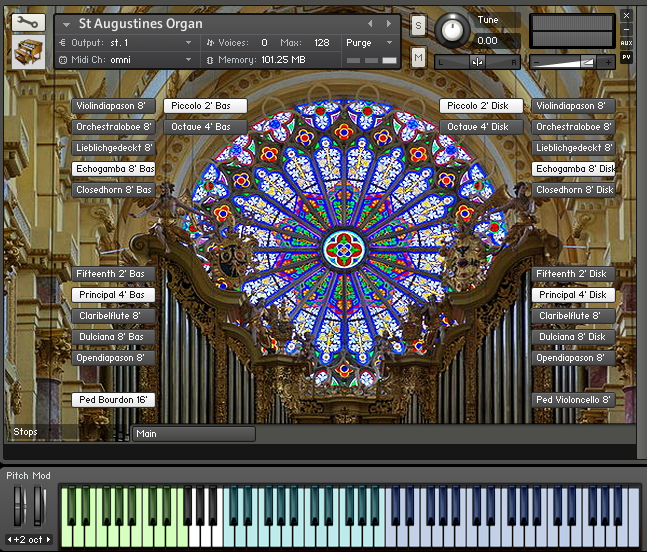Image resolution: width=647 pixels, height=552 pixels.
Task: Toggle right Lieblichgedeckt 8' stop
Action: click(573, 148)
